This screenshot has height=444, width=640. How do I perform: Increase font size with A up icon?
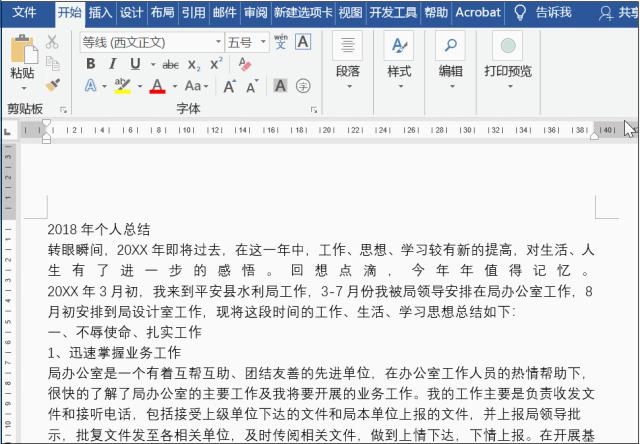229,86
